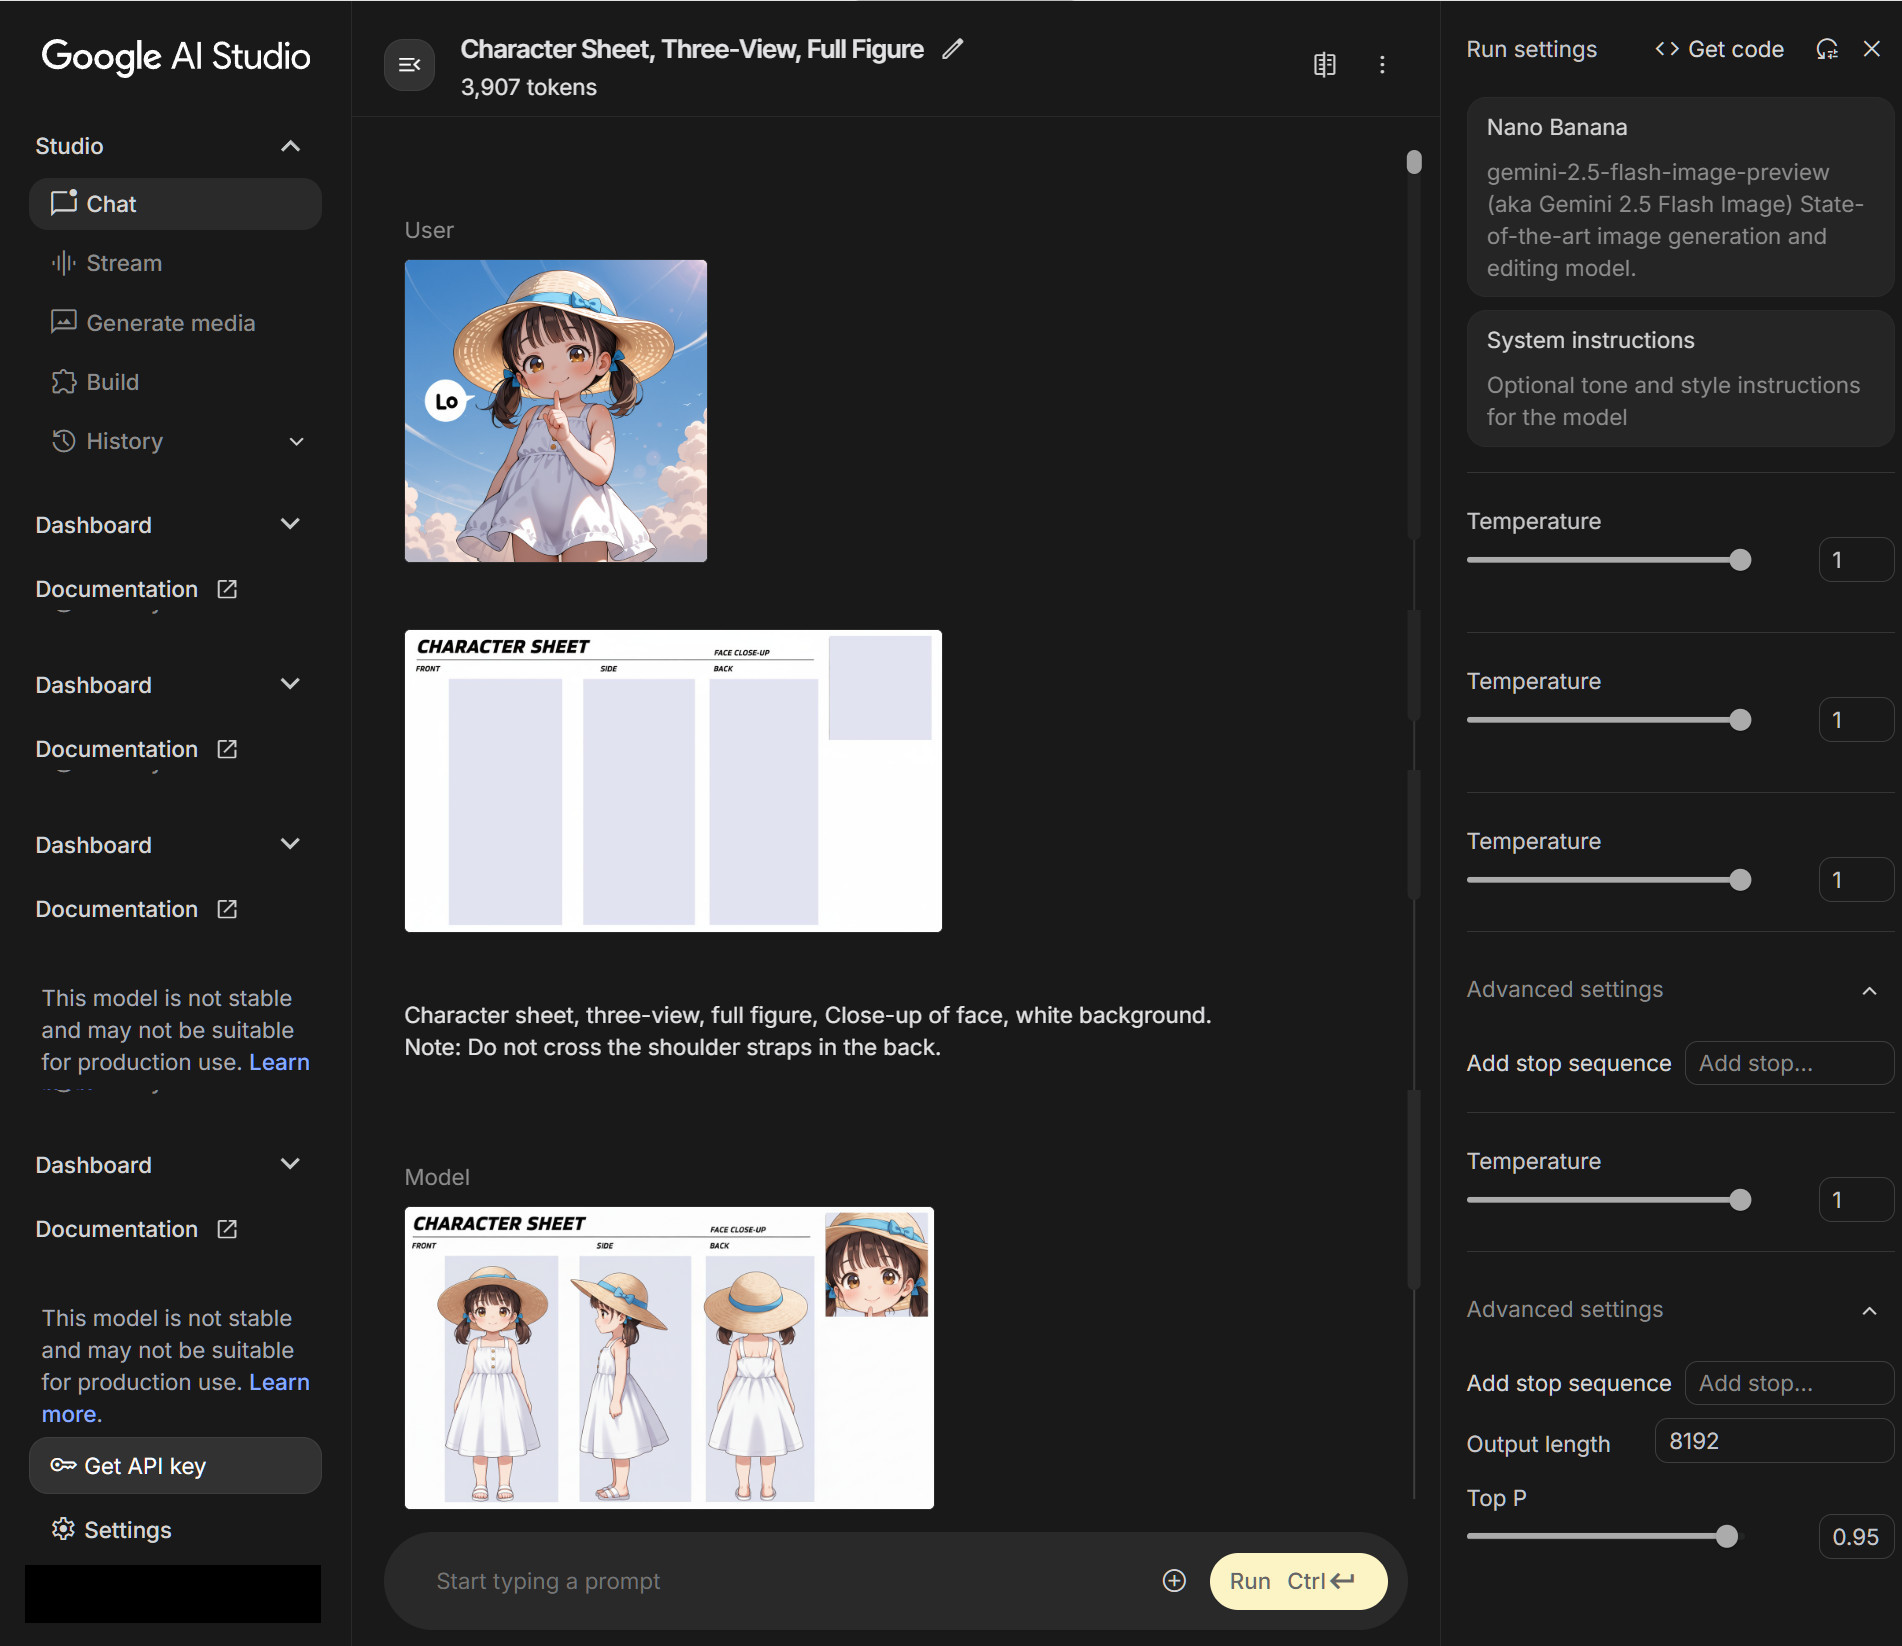The height and width of the screenshot is (1646, 1902).
Task: Click the plus icon to insert media
Action: pyautogui.click(x=1174, y=1580)
